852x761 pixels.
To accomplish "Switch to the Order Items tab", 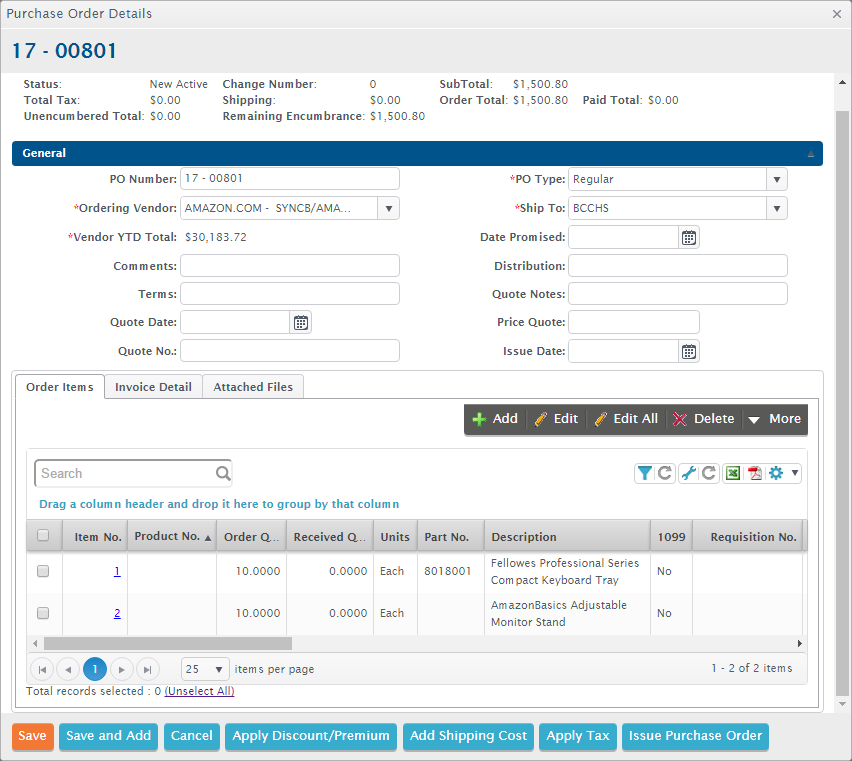I will [x=60, y=387].
